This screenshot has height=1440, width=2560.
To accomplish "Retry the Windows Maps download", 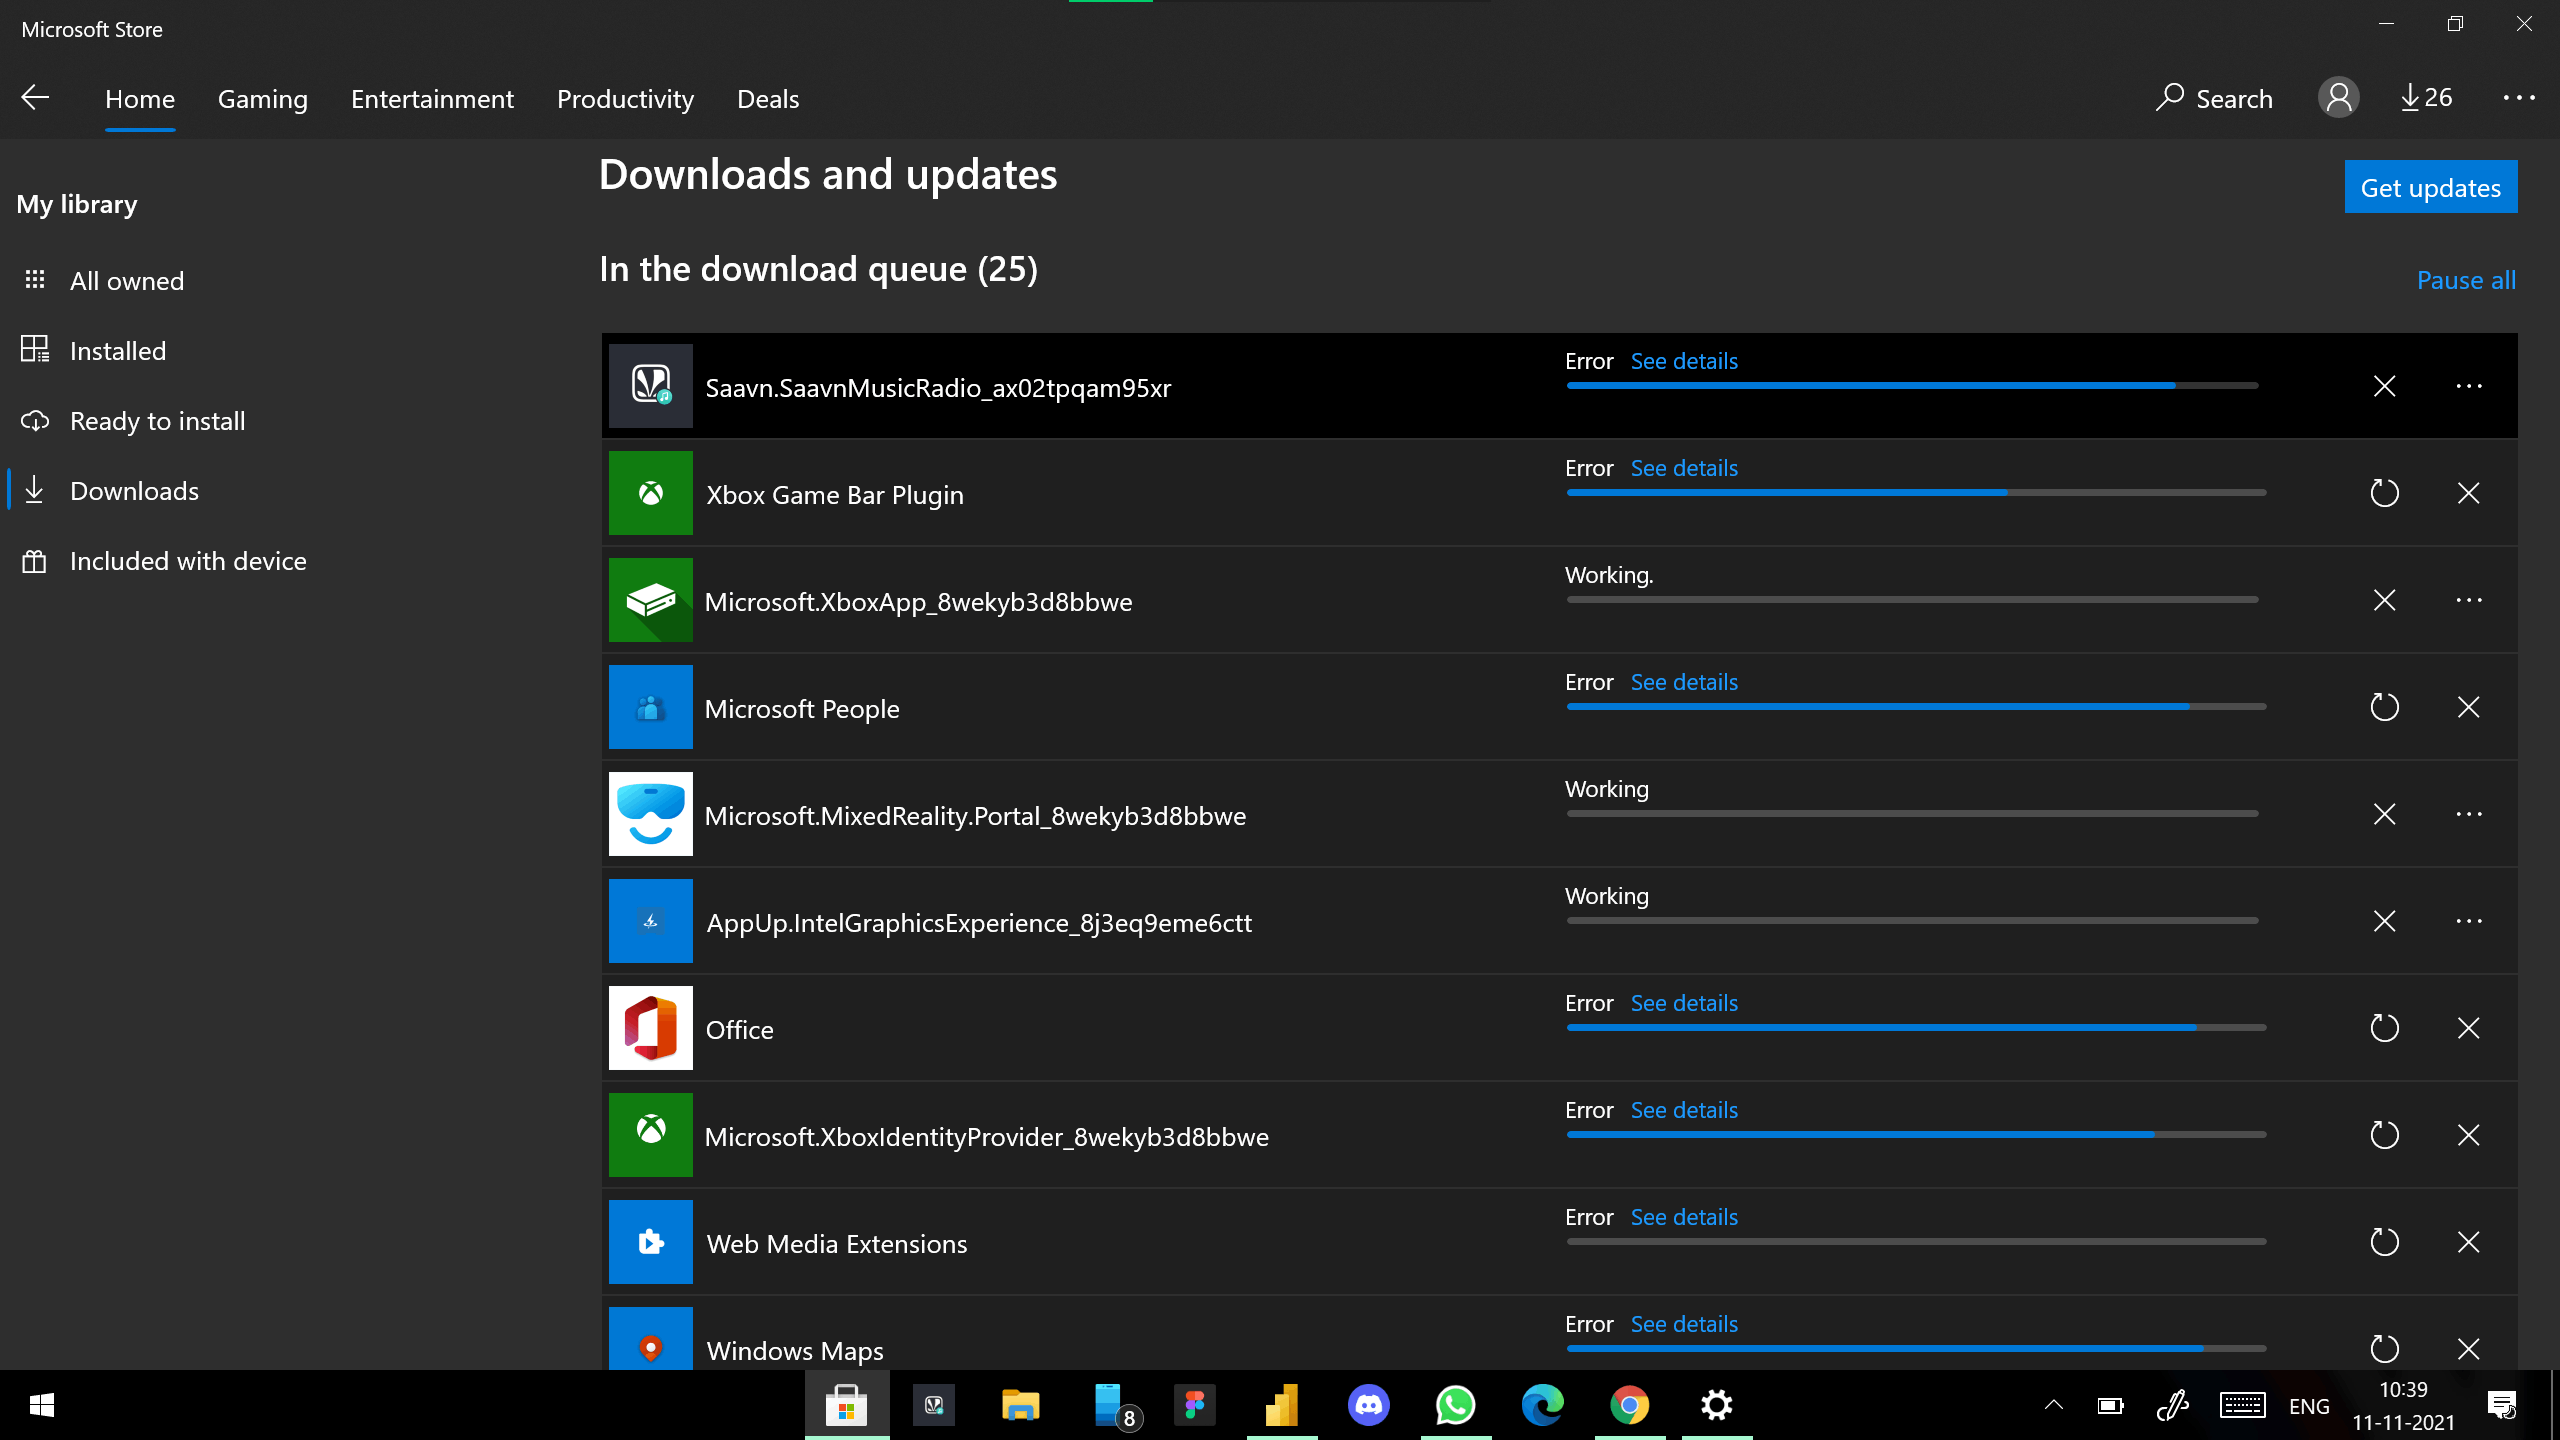I will [x=2384, y=1349].
